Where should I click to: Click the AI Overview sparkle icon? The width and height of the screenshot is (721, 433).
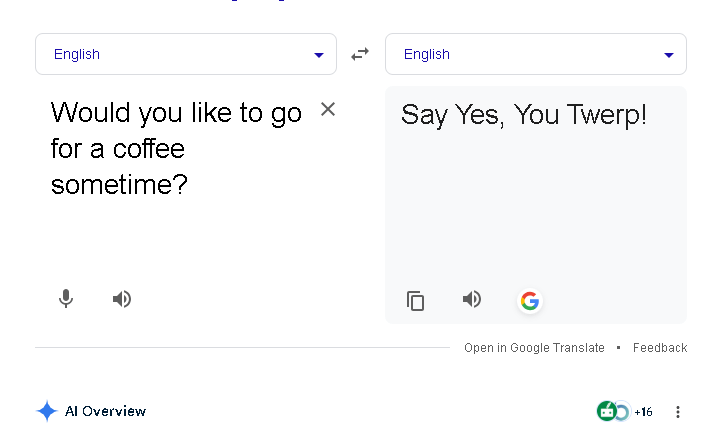pyautogui.click(x=46, y=411)
